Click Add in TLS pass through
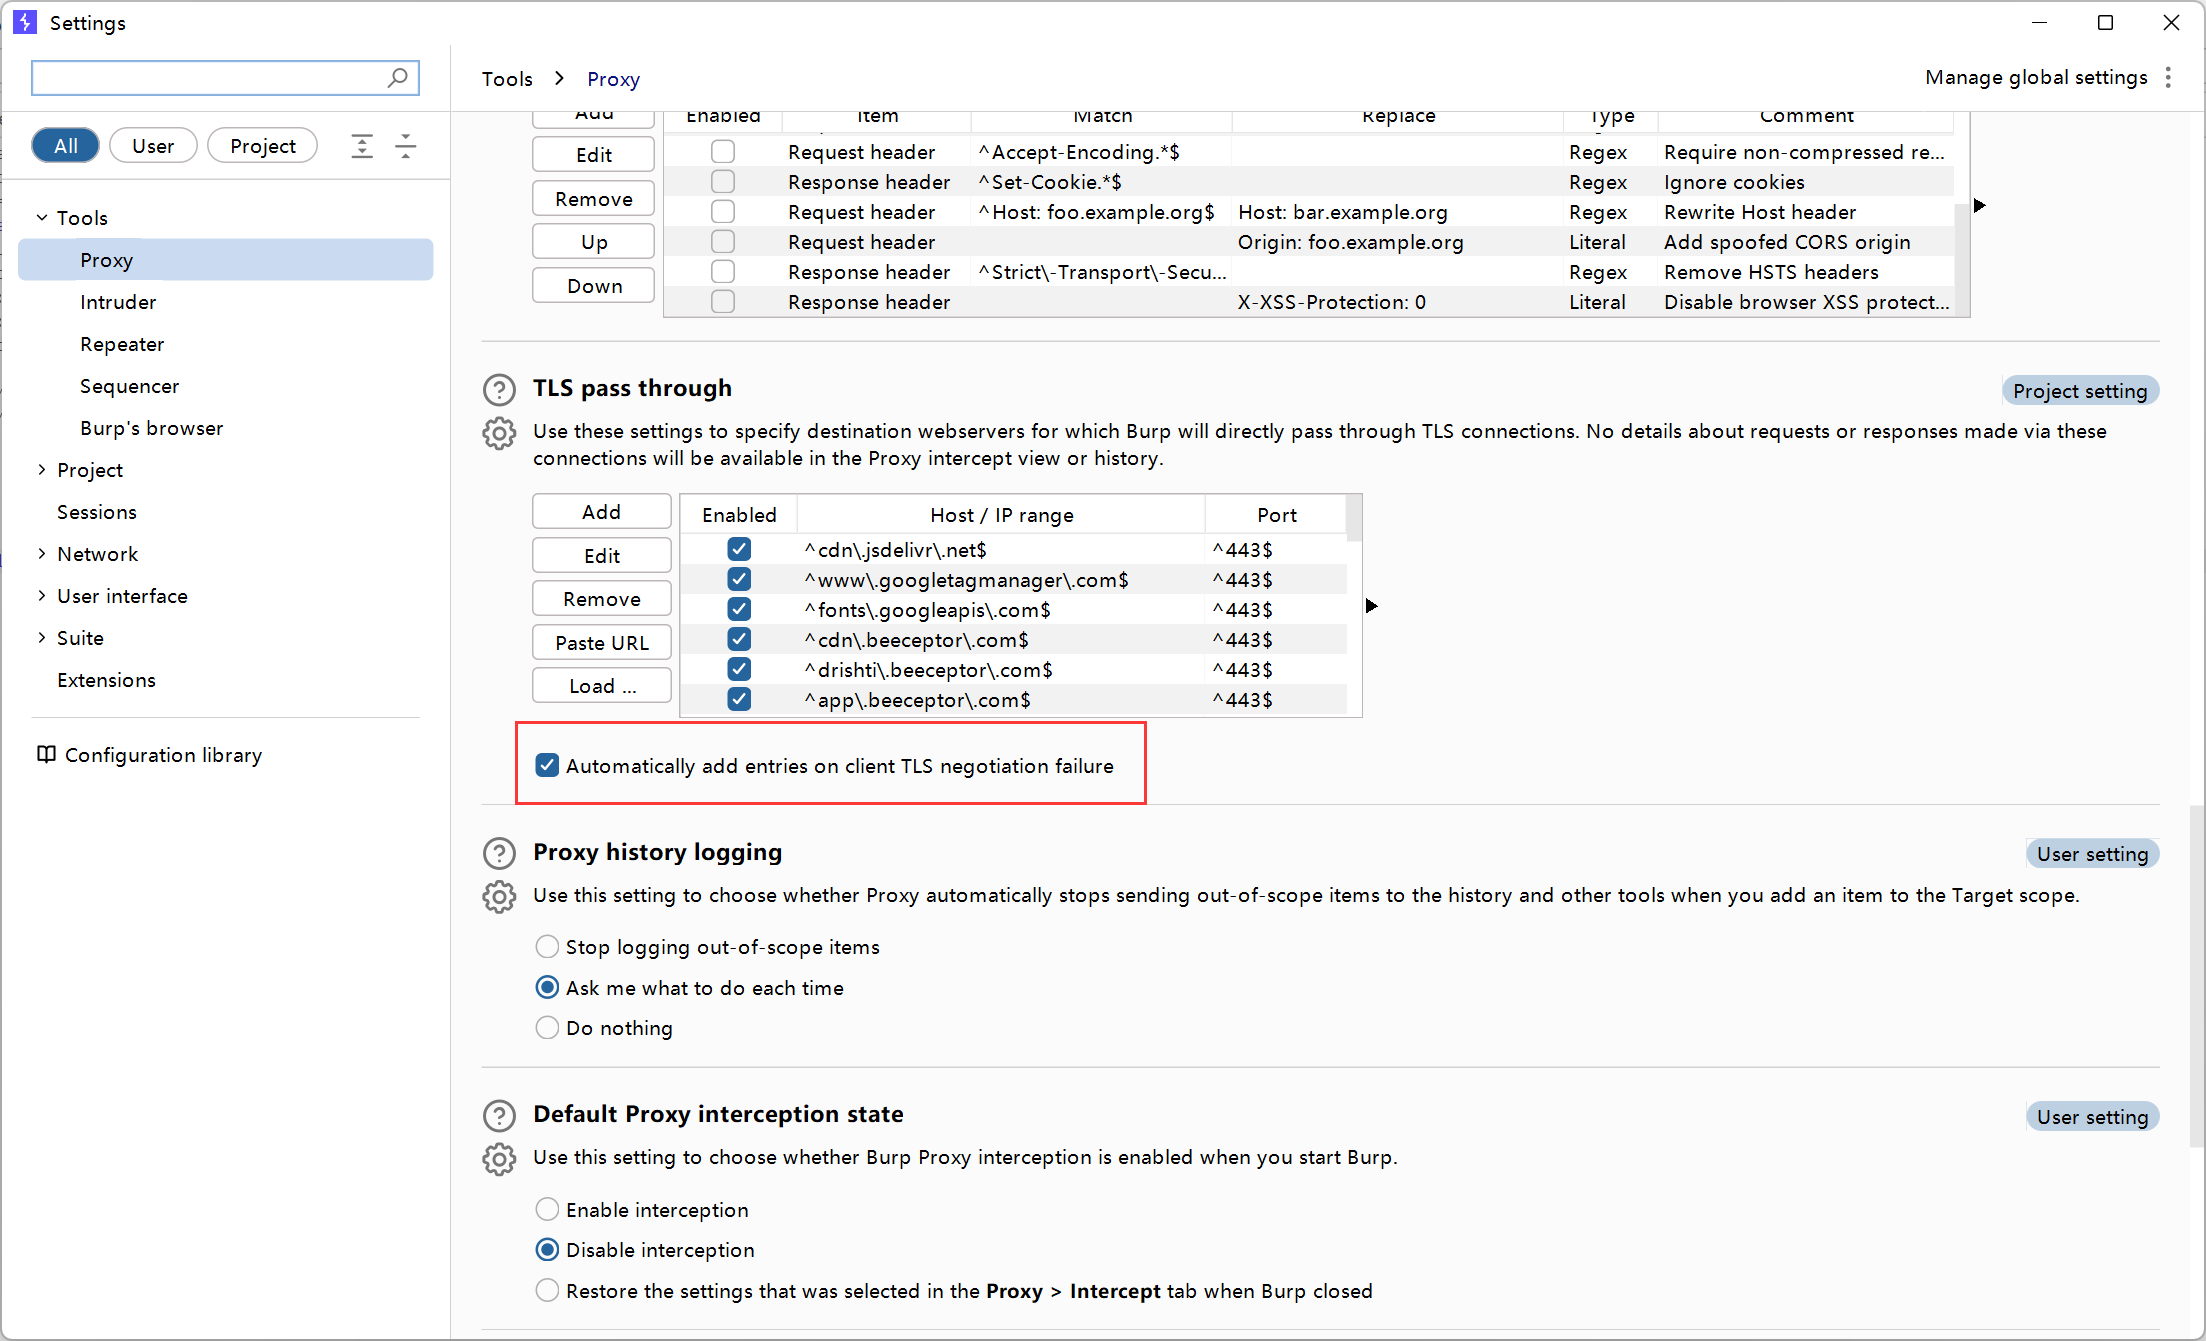2206x1341 pixels. (602, 512)
